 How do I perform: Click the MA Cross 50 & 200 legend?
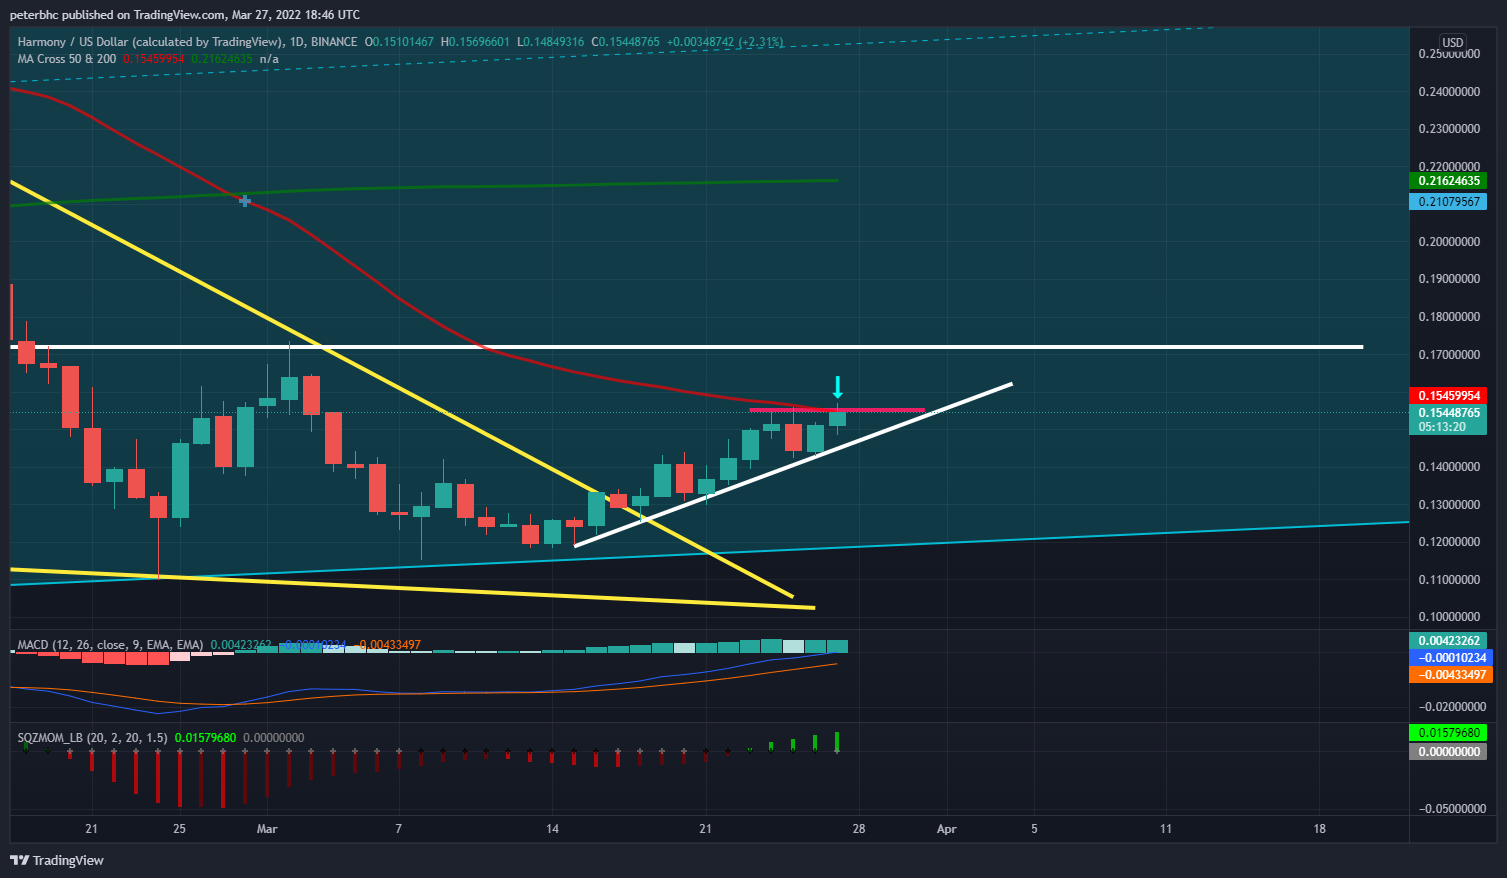pos(67,59)
